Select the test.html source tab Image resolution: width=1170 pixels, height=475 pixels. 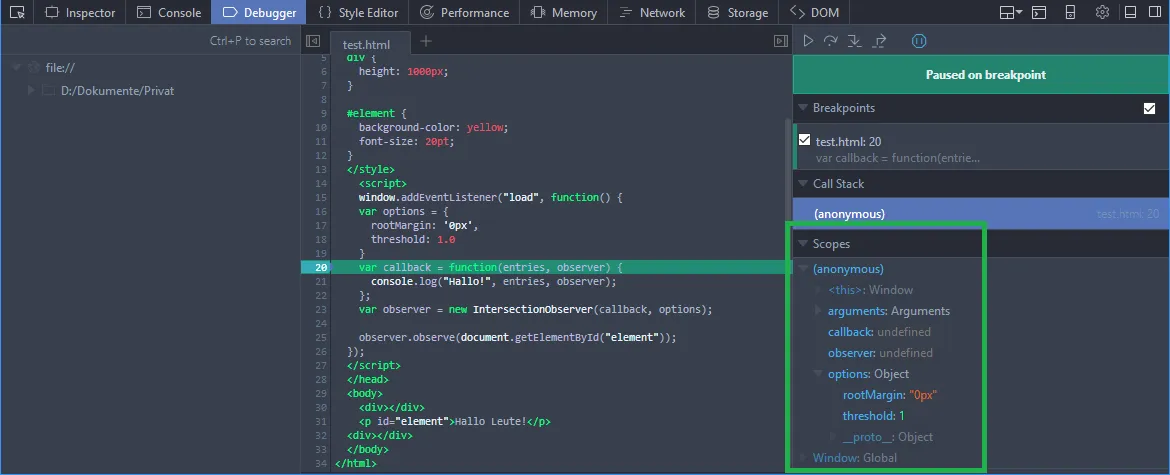click(x=366, y=44)
